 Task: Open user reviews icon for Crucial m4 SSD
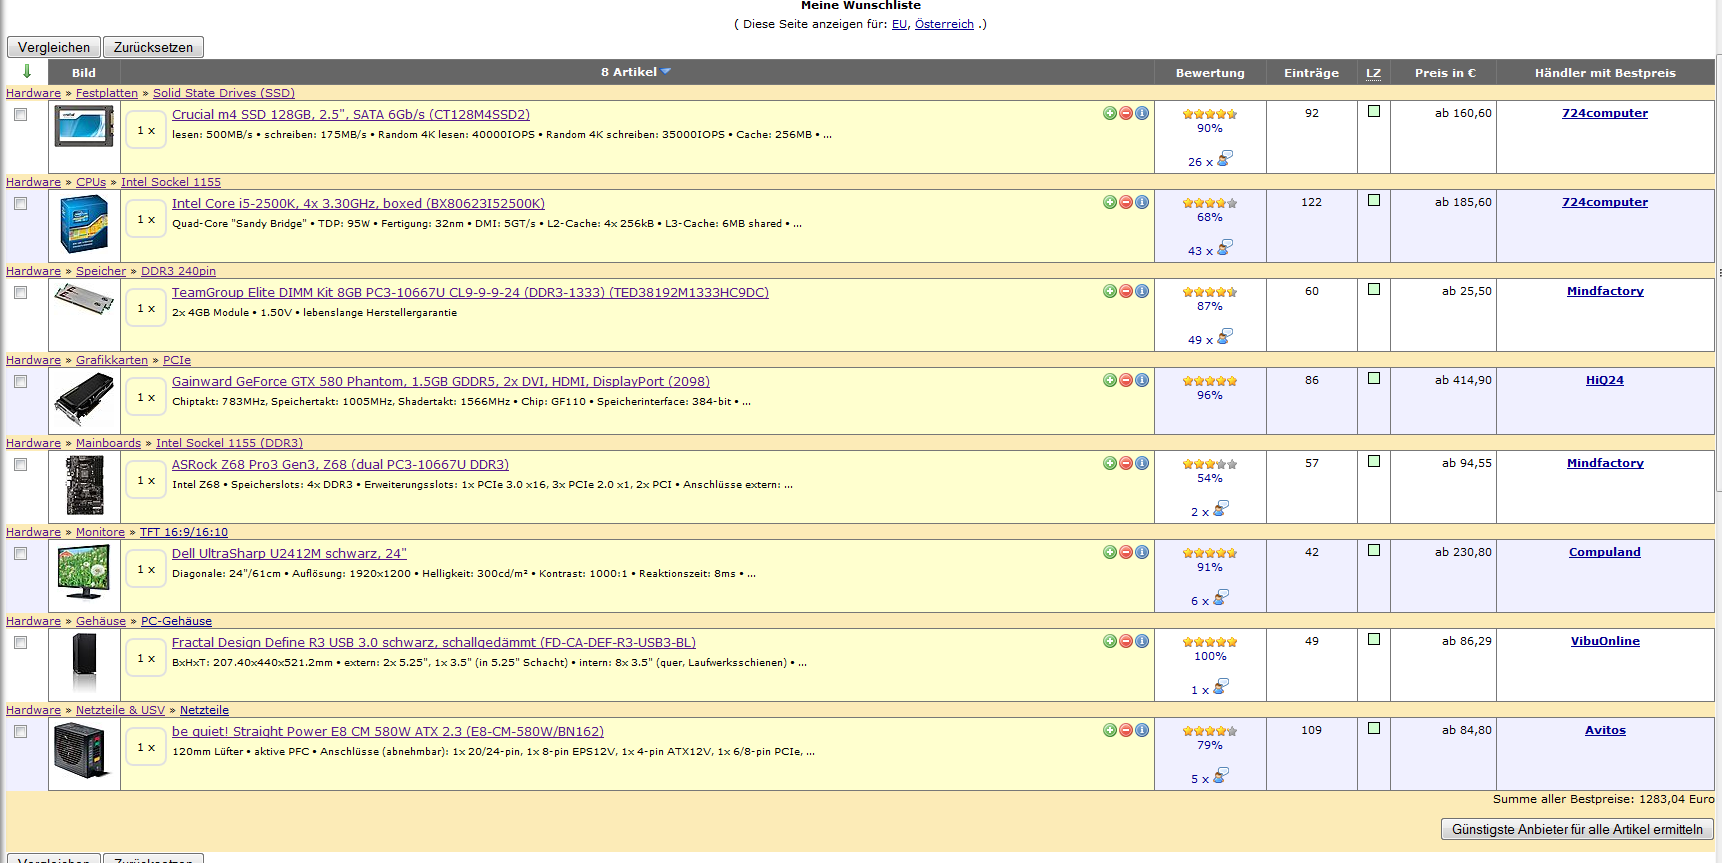(x=1224, y=158)
